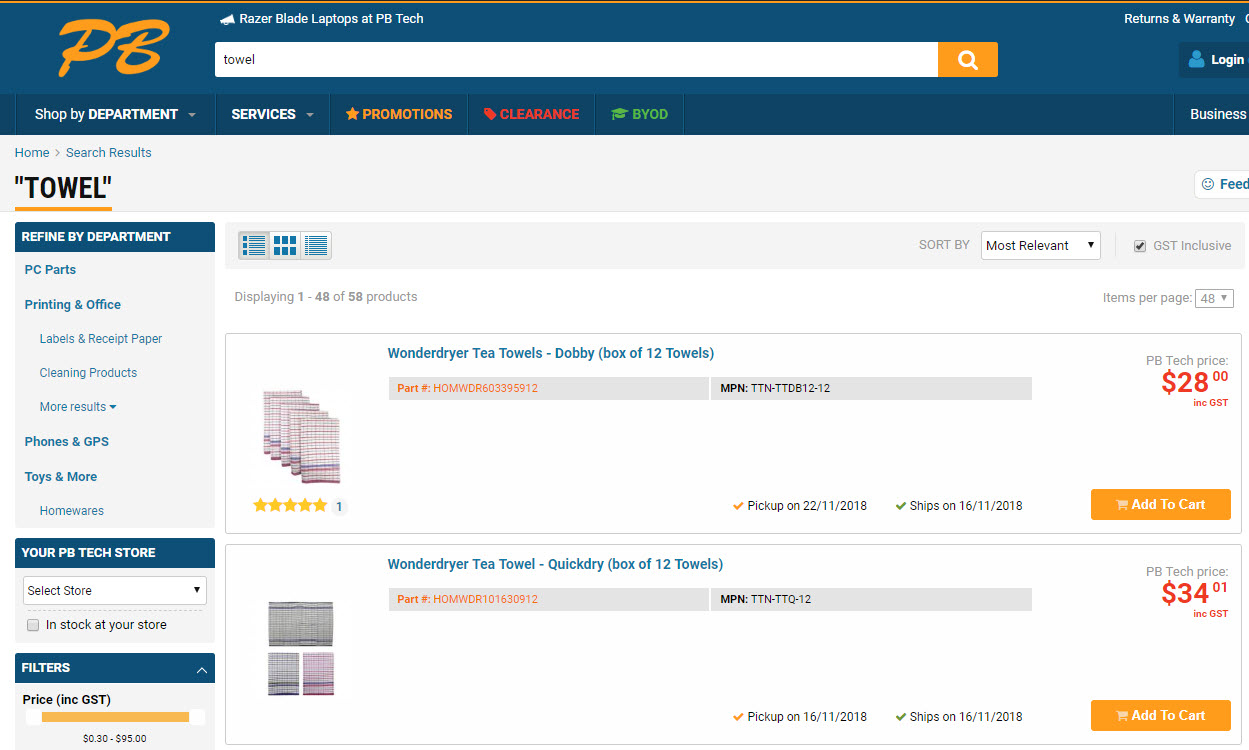
Task: Open Wonderdryer Tea Towel - Quickdry product title
Action: [555, 564]
